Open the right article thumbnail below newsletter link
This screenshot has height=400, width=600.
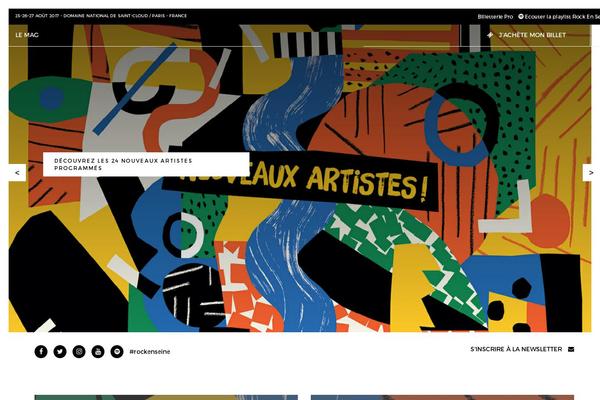click(x=442, y=397)
